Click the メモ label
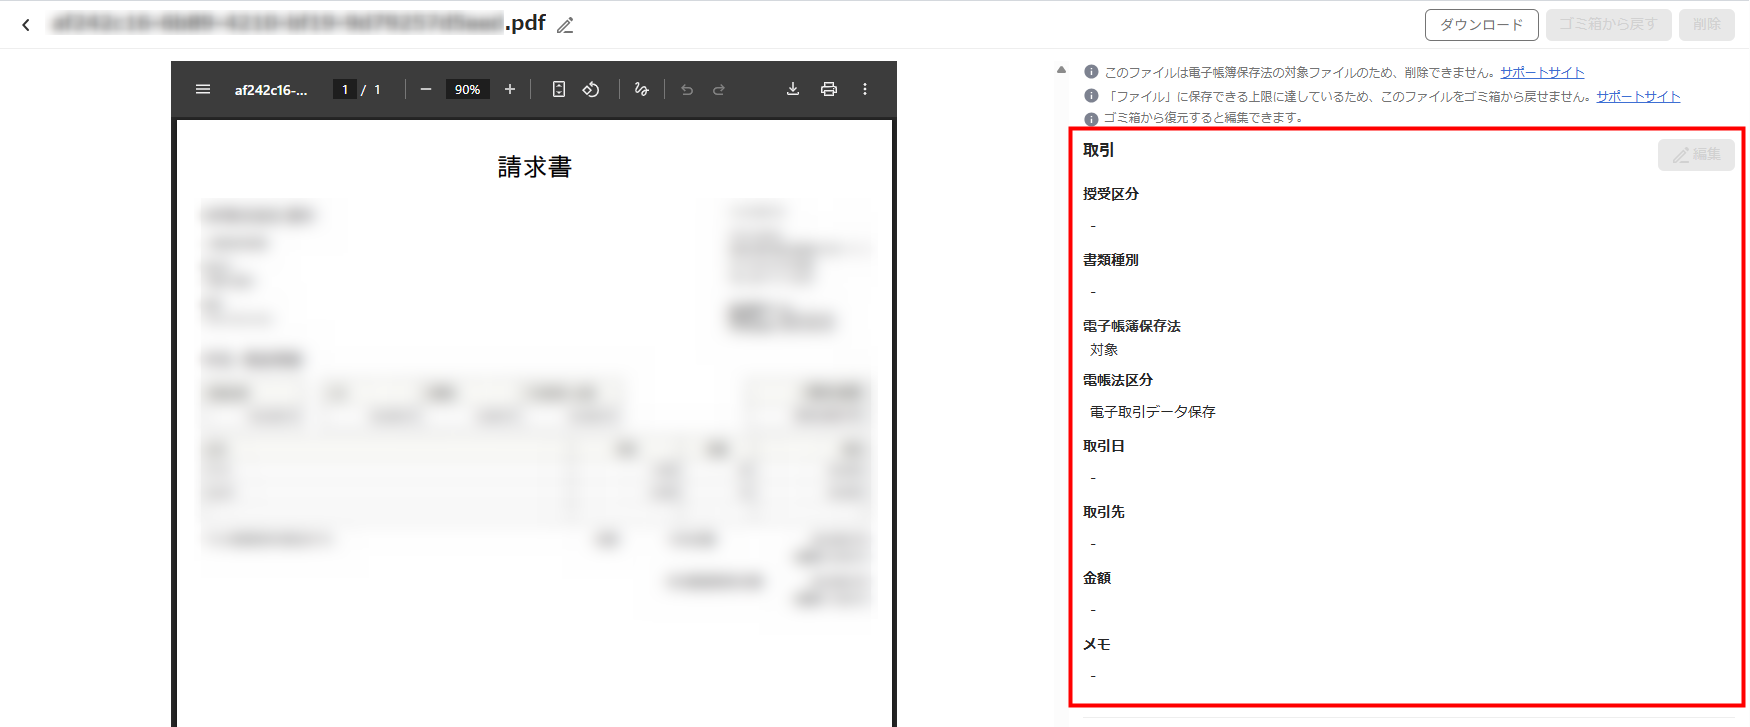The image size is (1750, 727). [1097, 644]
